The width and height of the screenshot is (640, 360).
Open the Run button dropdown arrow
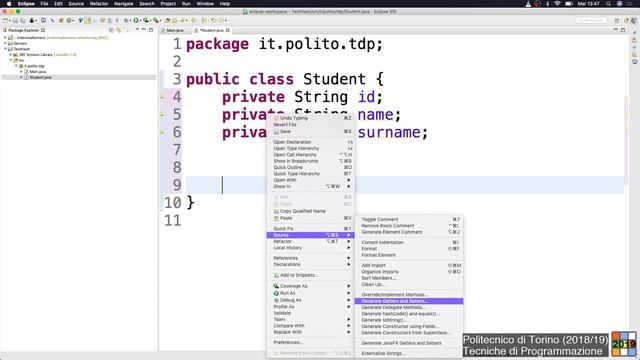[x=140, y=20]
